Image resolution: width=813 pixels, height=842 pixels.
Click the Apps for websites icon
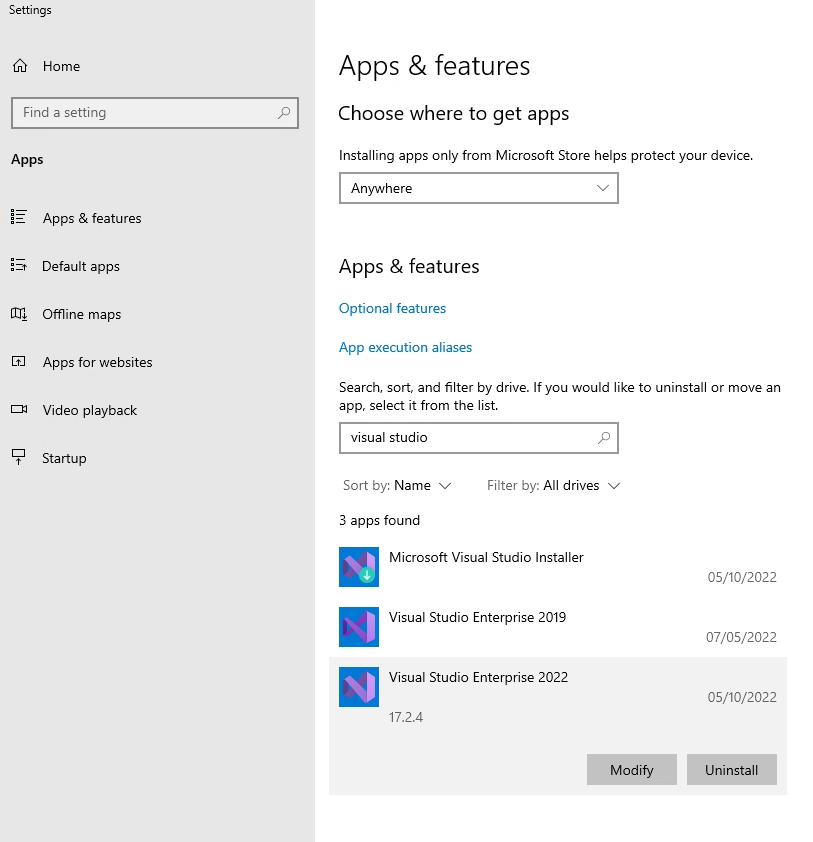point(18,361)
